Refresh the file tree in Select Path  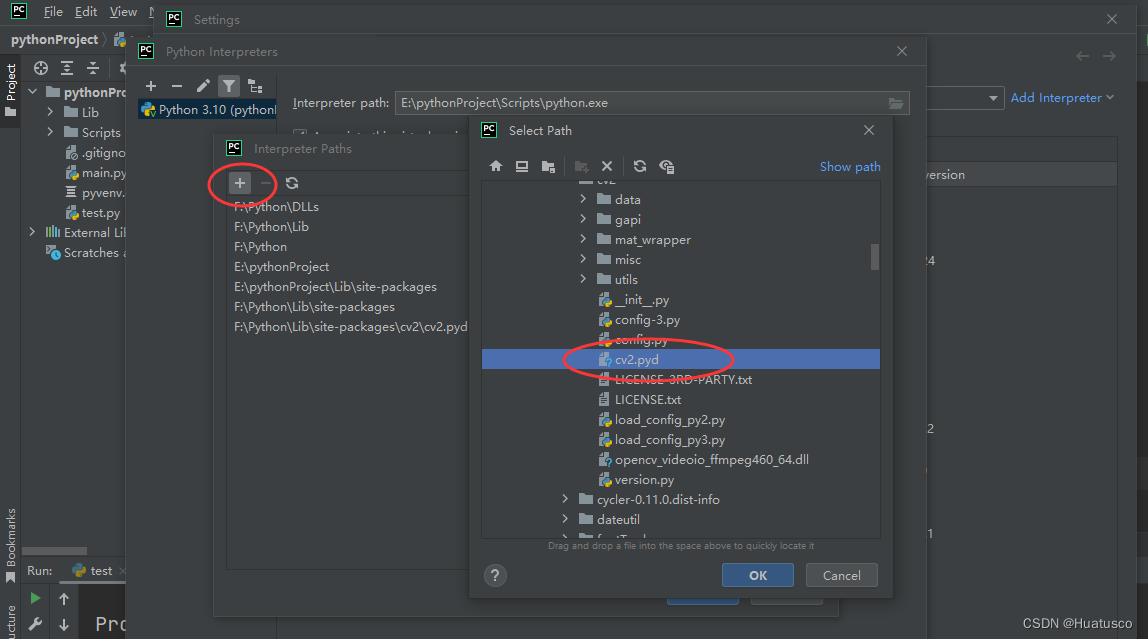click(x=640, y=166)
